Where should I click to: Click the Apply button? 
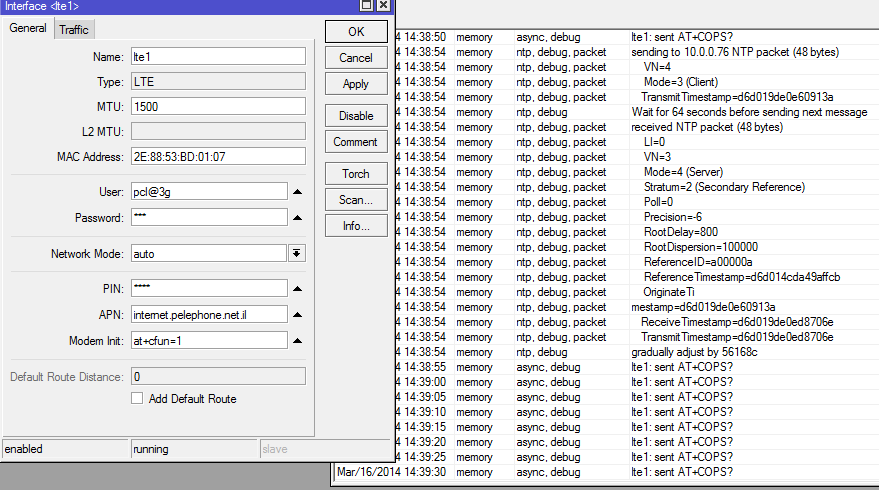tap(356, 84)
